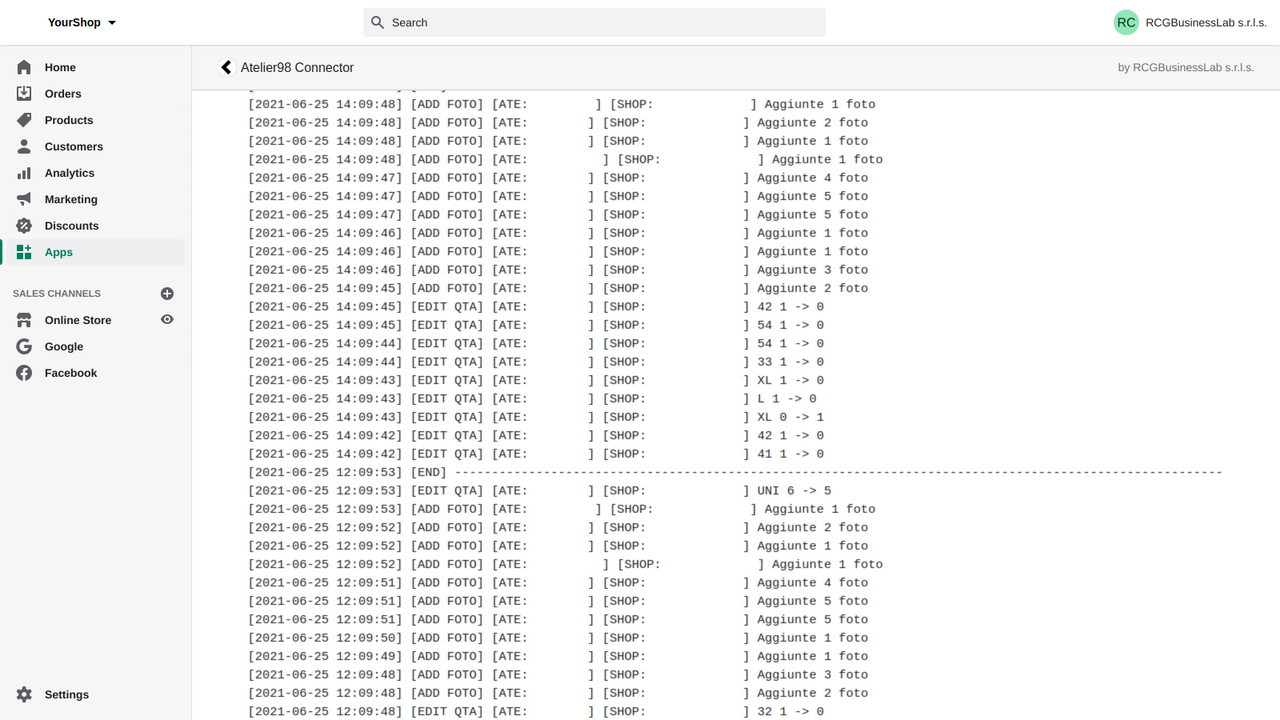Viewport: 1280px width, 720px height.
Task: Open the YourShop store switcher dropdown
Action: click(82, 22)
